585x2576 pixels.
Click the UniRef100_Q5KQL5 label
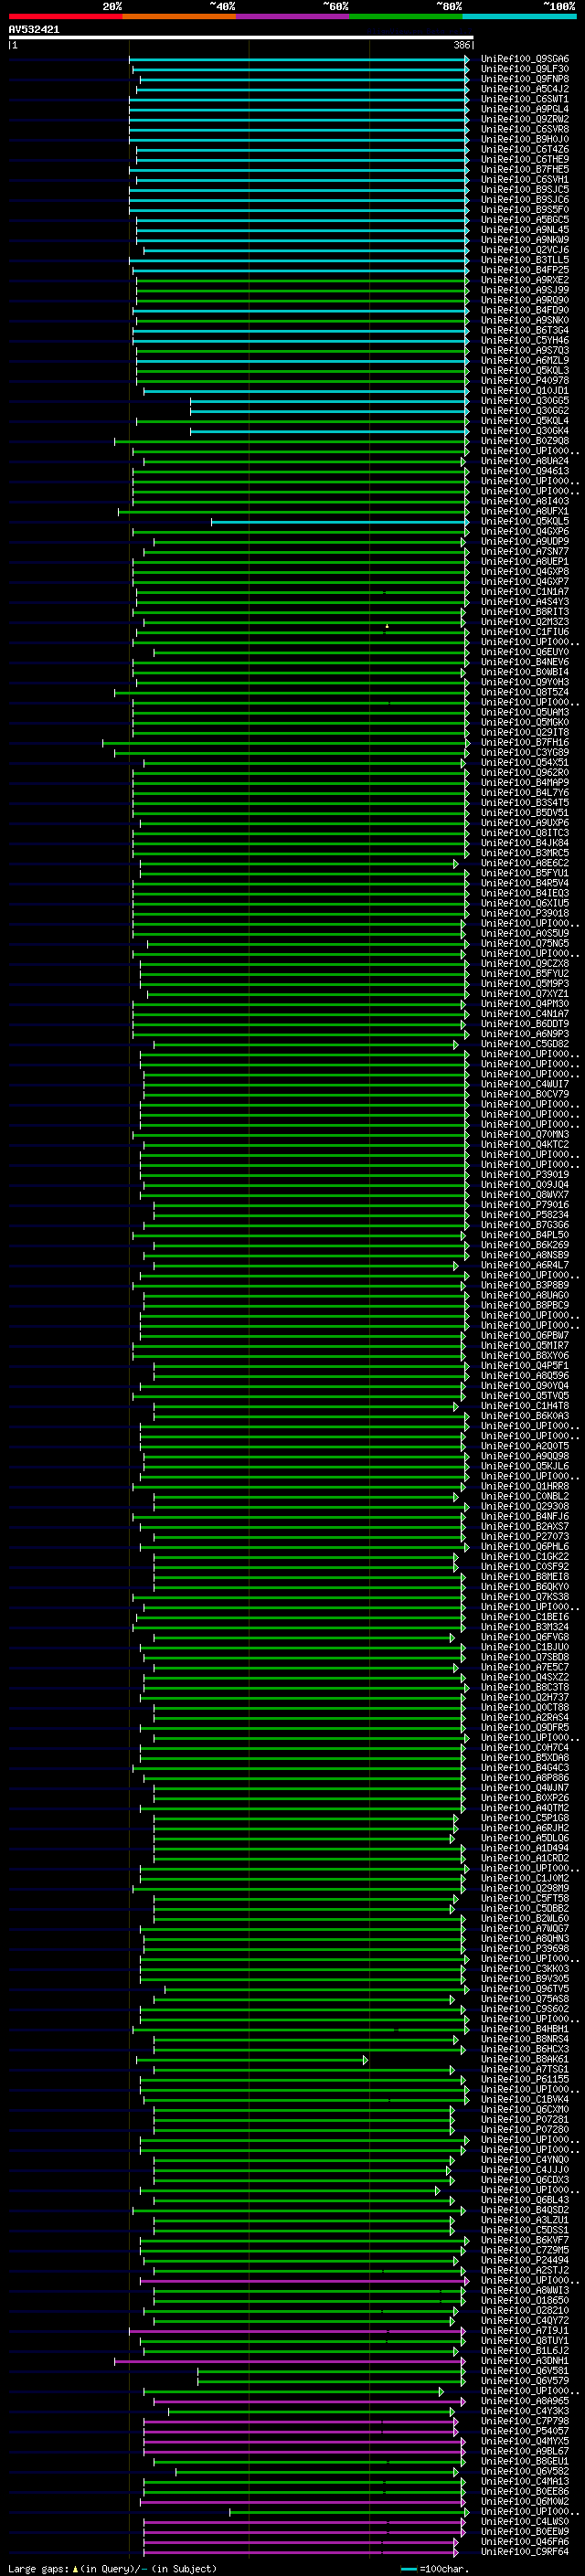click(525, 521)
